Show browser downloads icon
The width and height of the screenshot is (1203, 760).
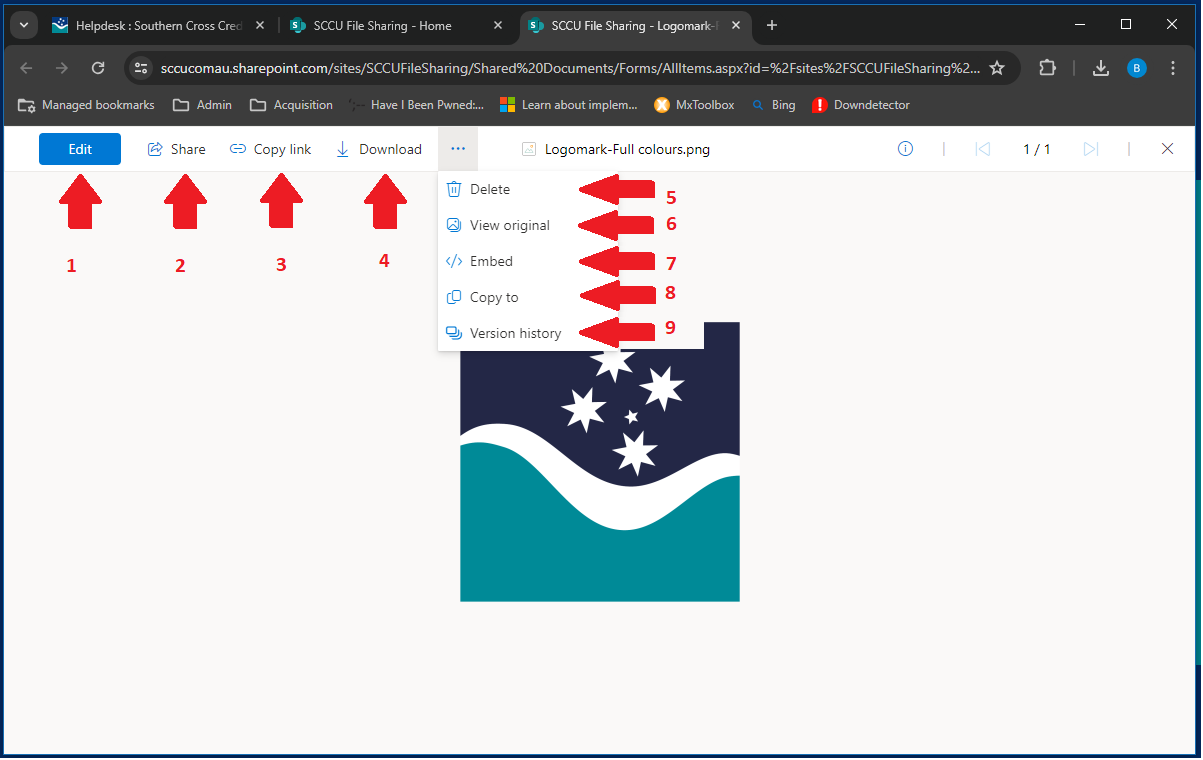[x=1101, y=68]
